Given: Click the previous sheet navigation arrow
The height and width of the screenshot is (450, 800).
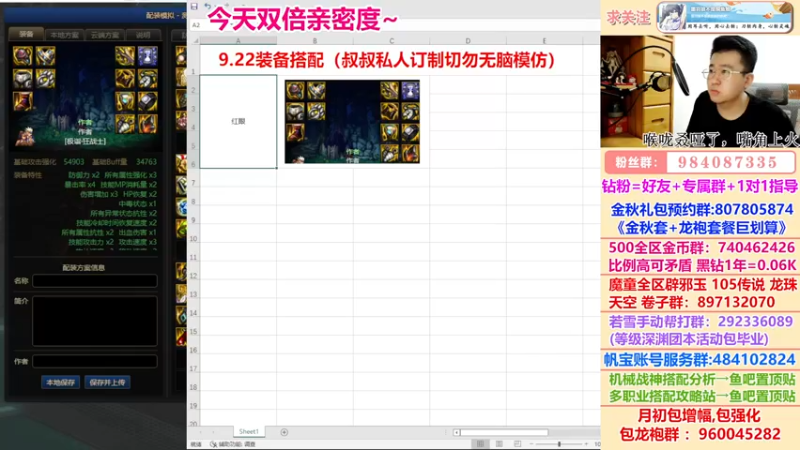Looking at the screenshot, I should [201, 432].
